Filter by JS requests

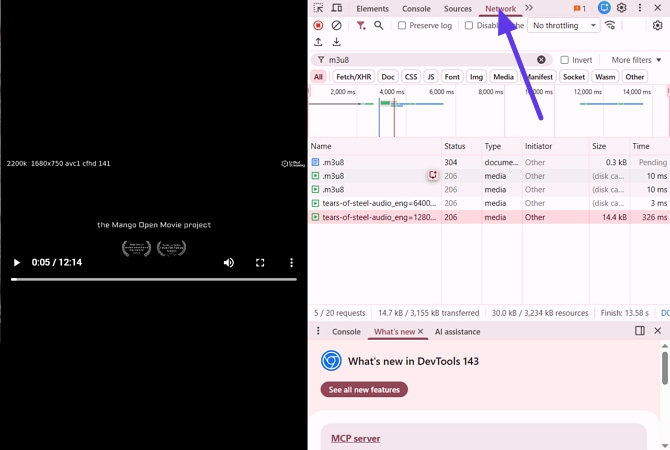(431, 77)
